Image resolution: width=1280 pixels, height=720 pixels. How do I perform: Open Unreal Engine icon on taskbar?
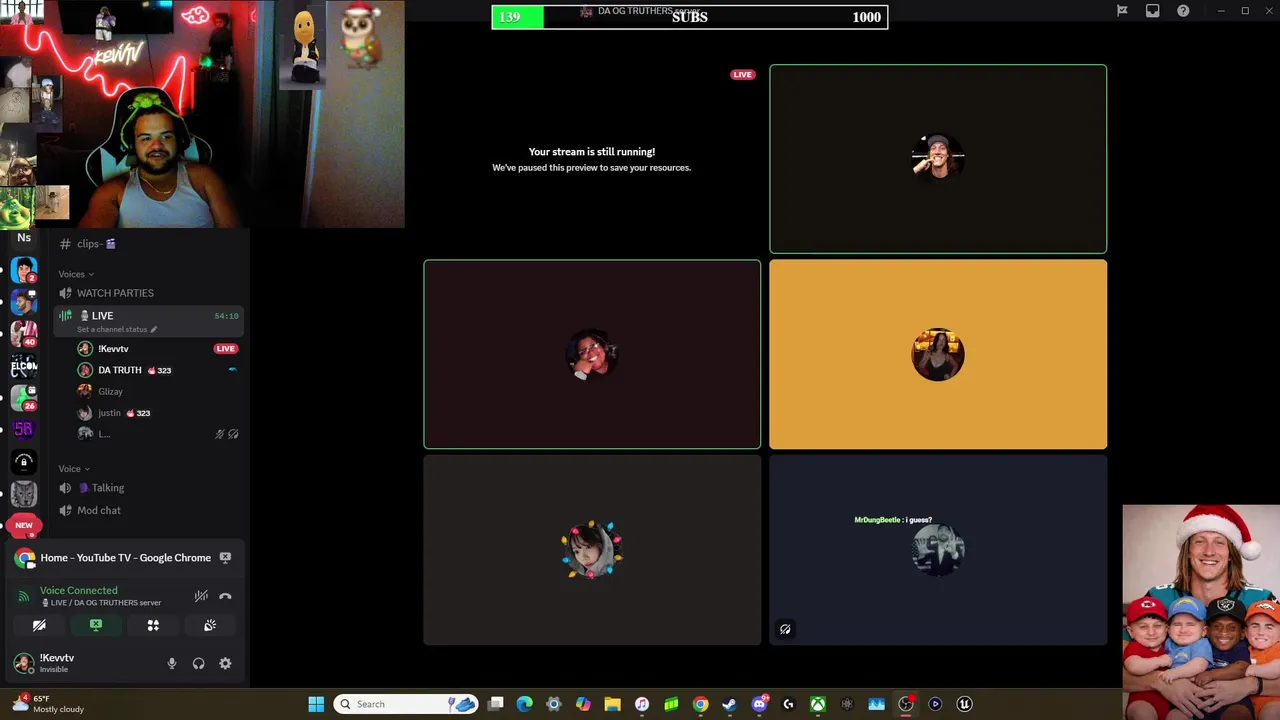point(964,704)
